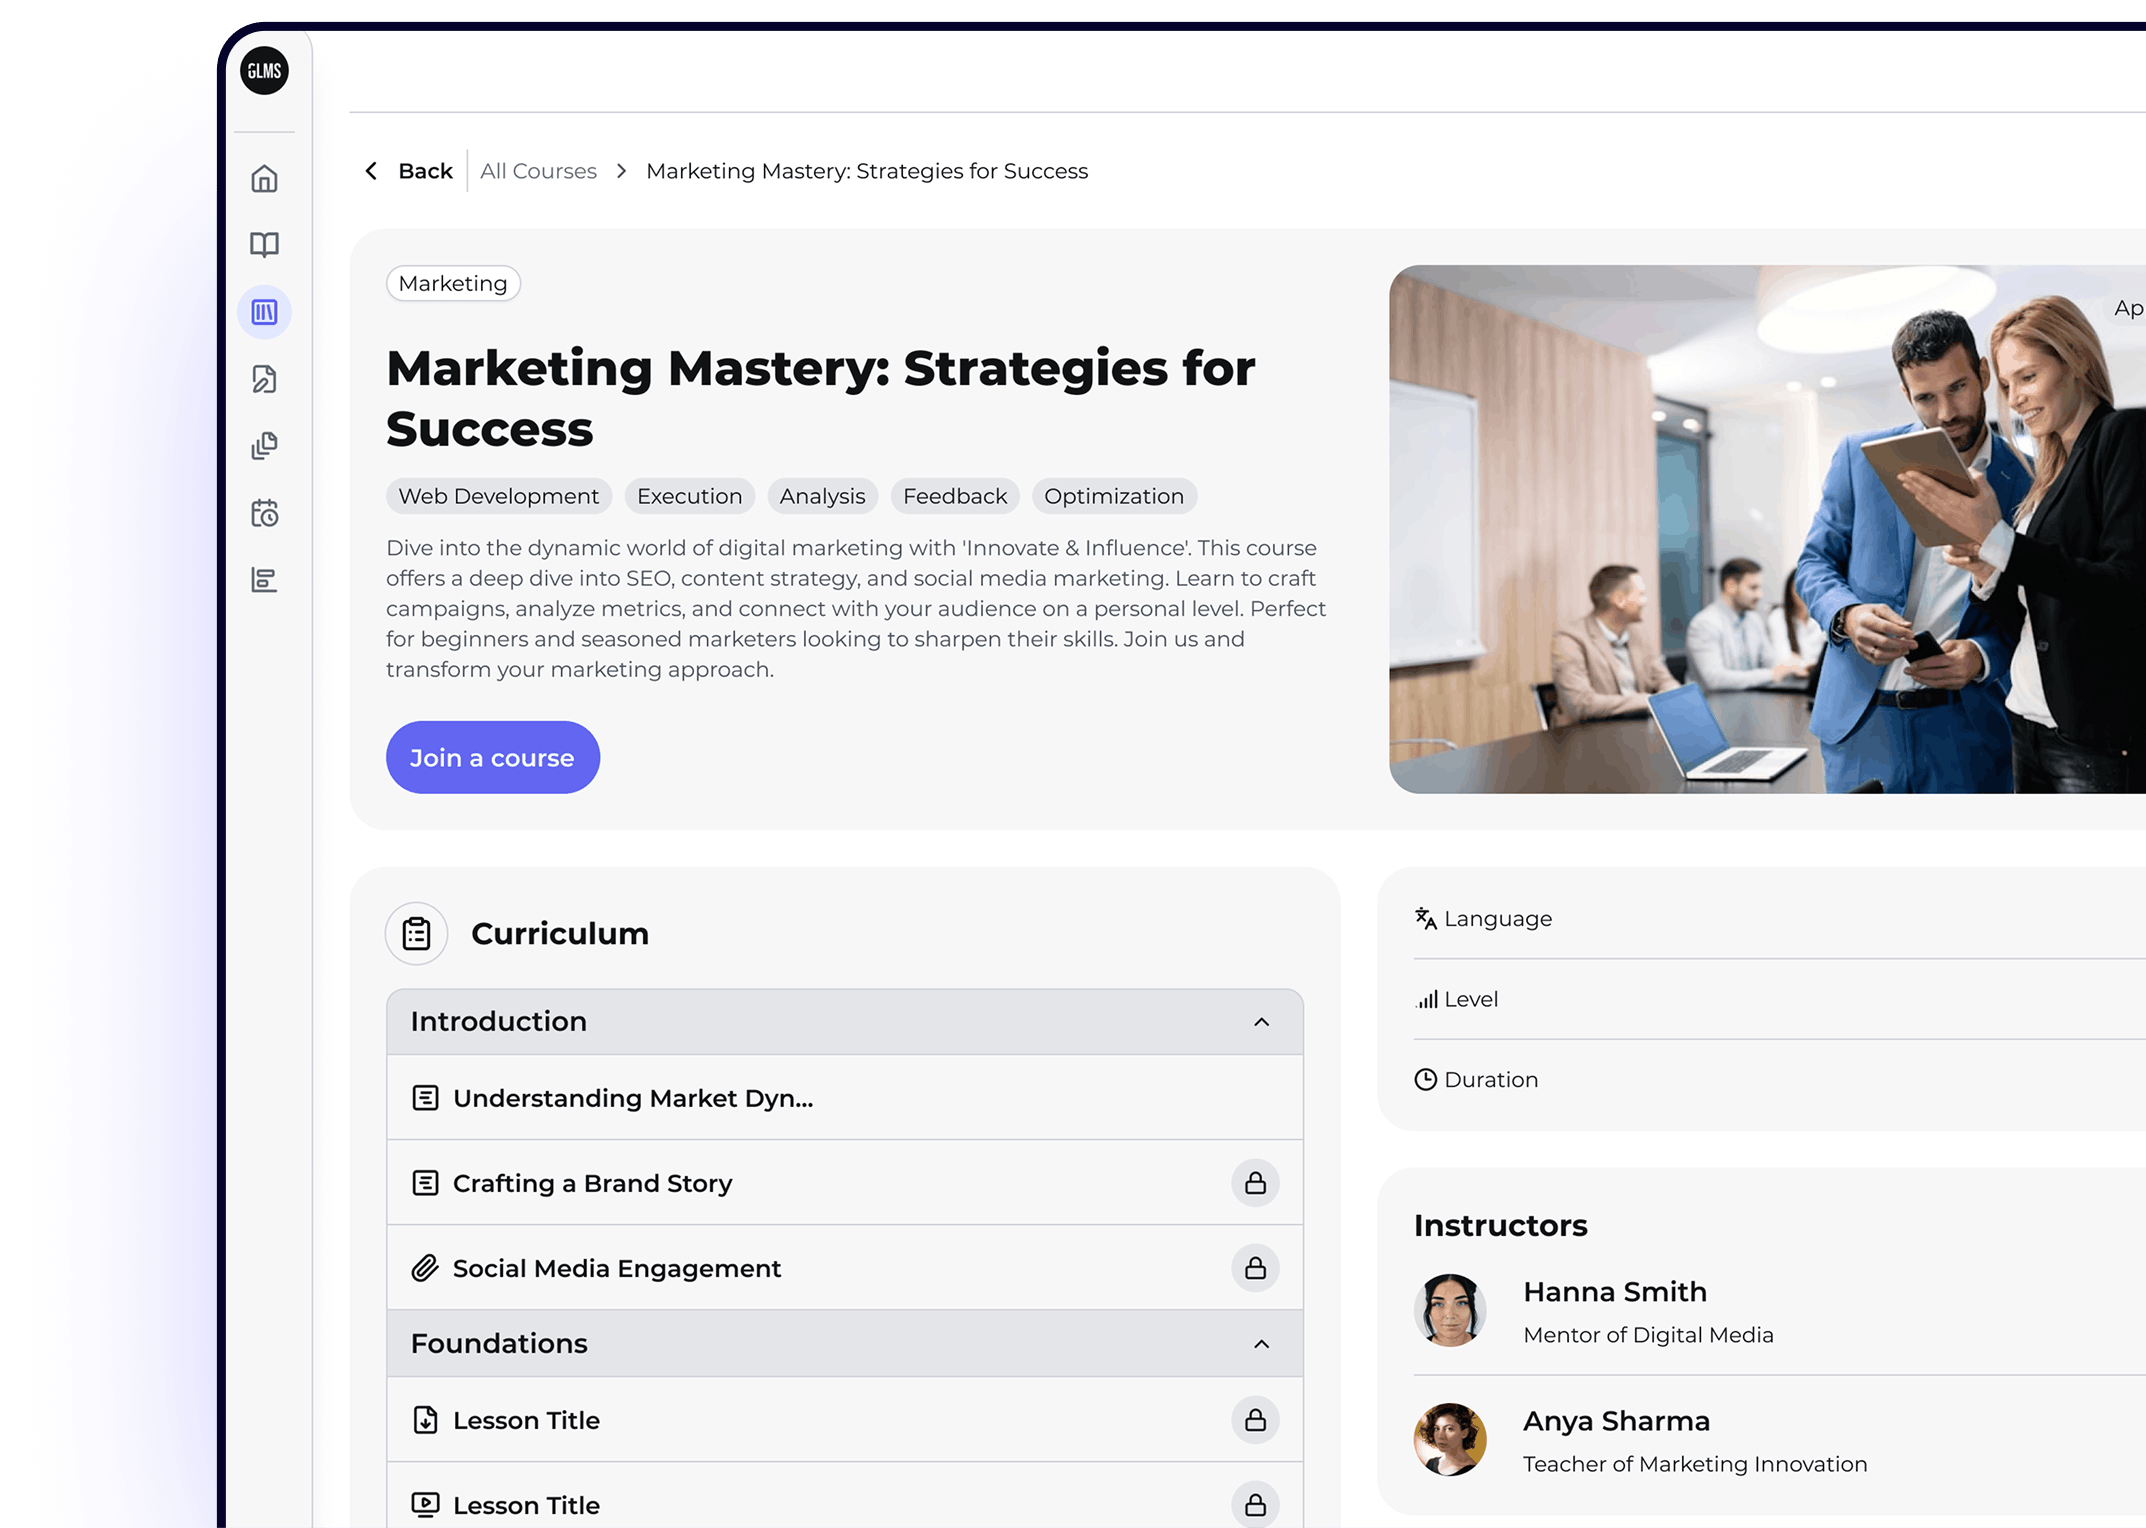
Task: Select the Web Development tag
Action: [498, 496]
